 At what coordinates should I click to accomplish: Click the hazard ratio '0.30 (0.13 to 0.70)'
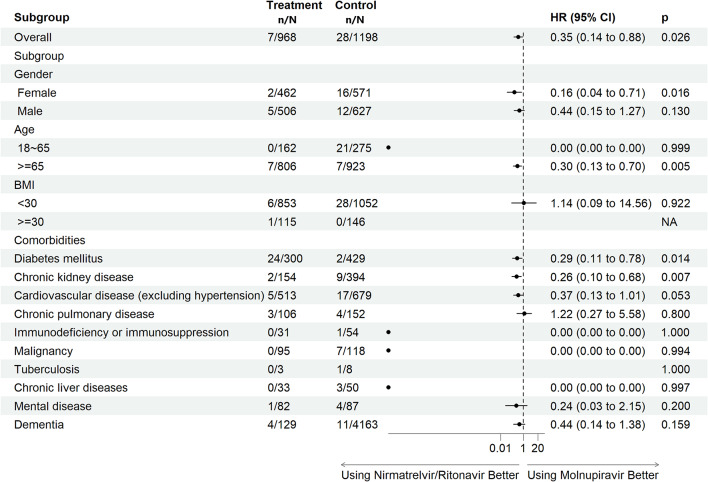click(x=597, y=167)
